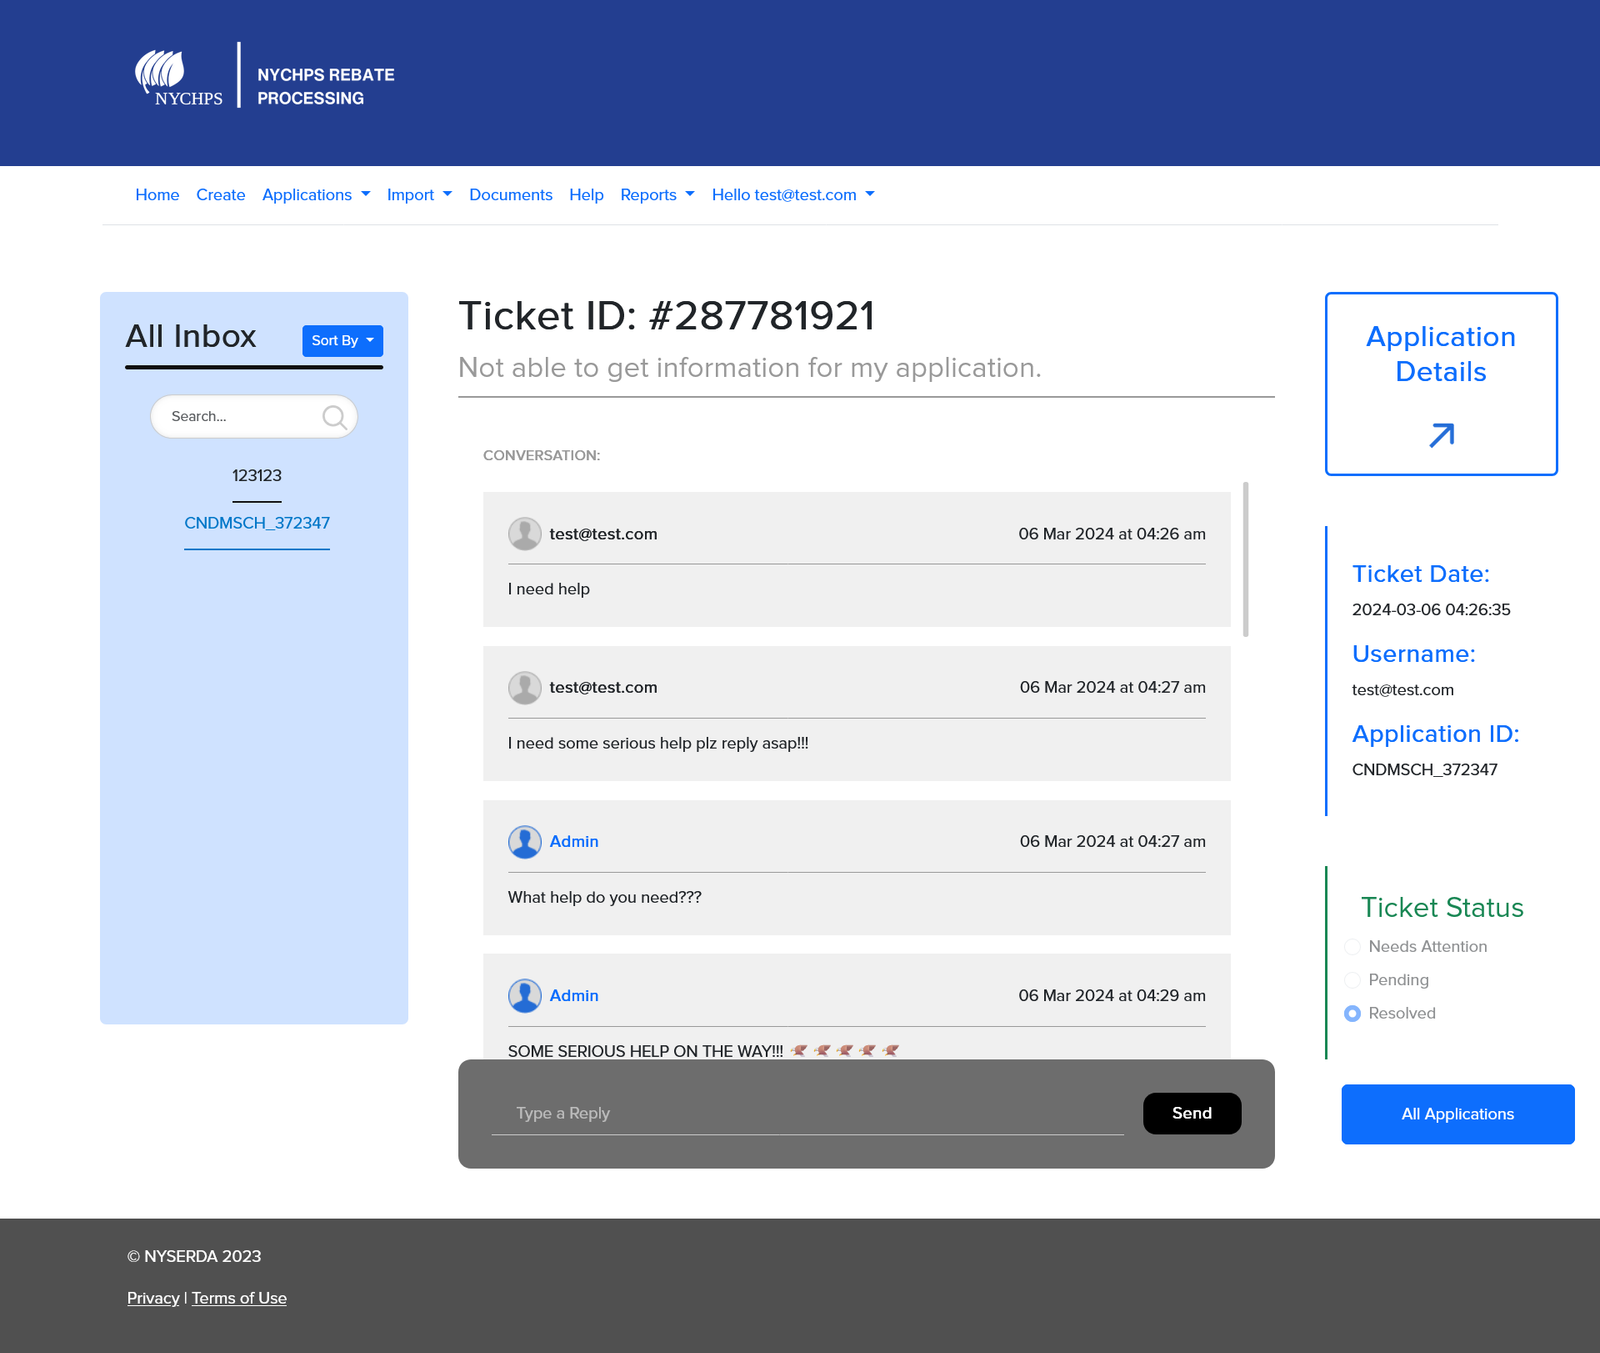The height and width of the screenshot is (1353, 1600).
Task: Click test@test.com avatar on 04:27 am message
Action: point(525,688)
